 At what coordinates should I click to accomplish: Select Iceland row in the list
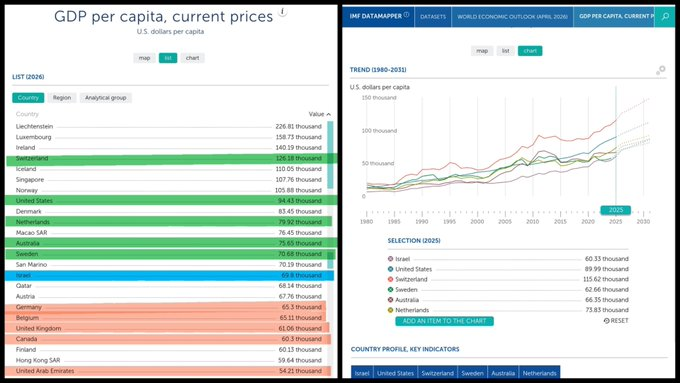[x=169, y=169]
